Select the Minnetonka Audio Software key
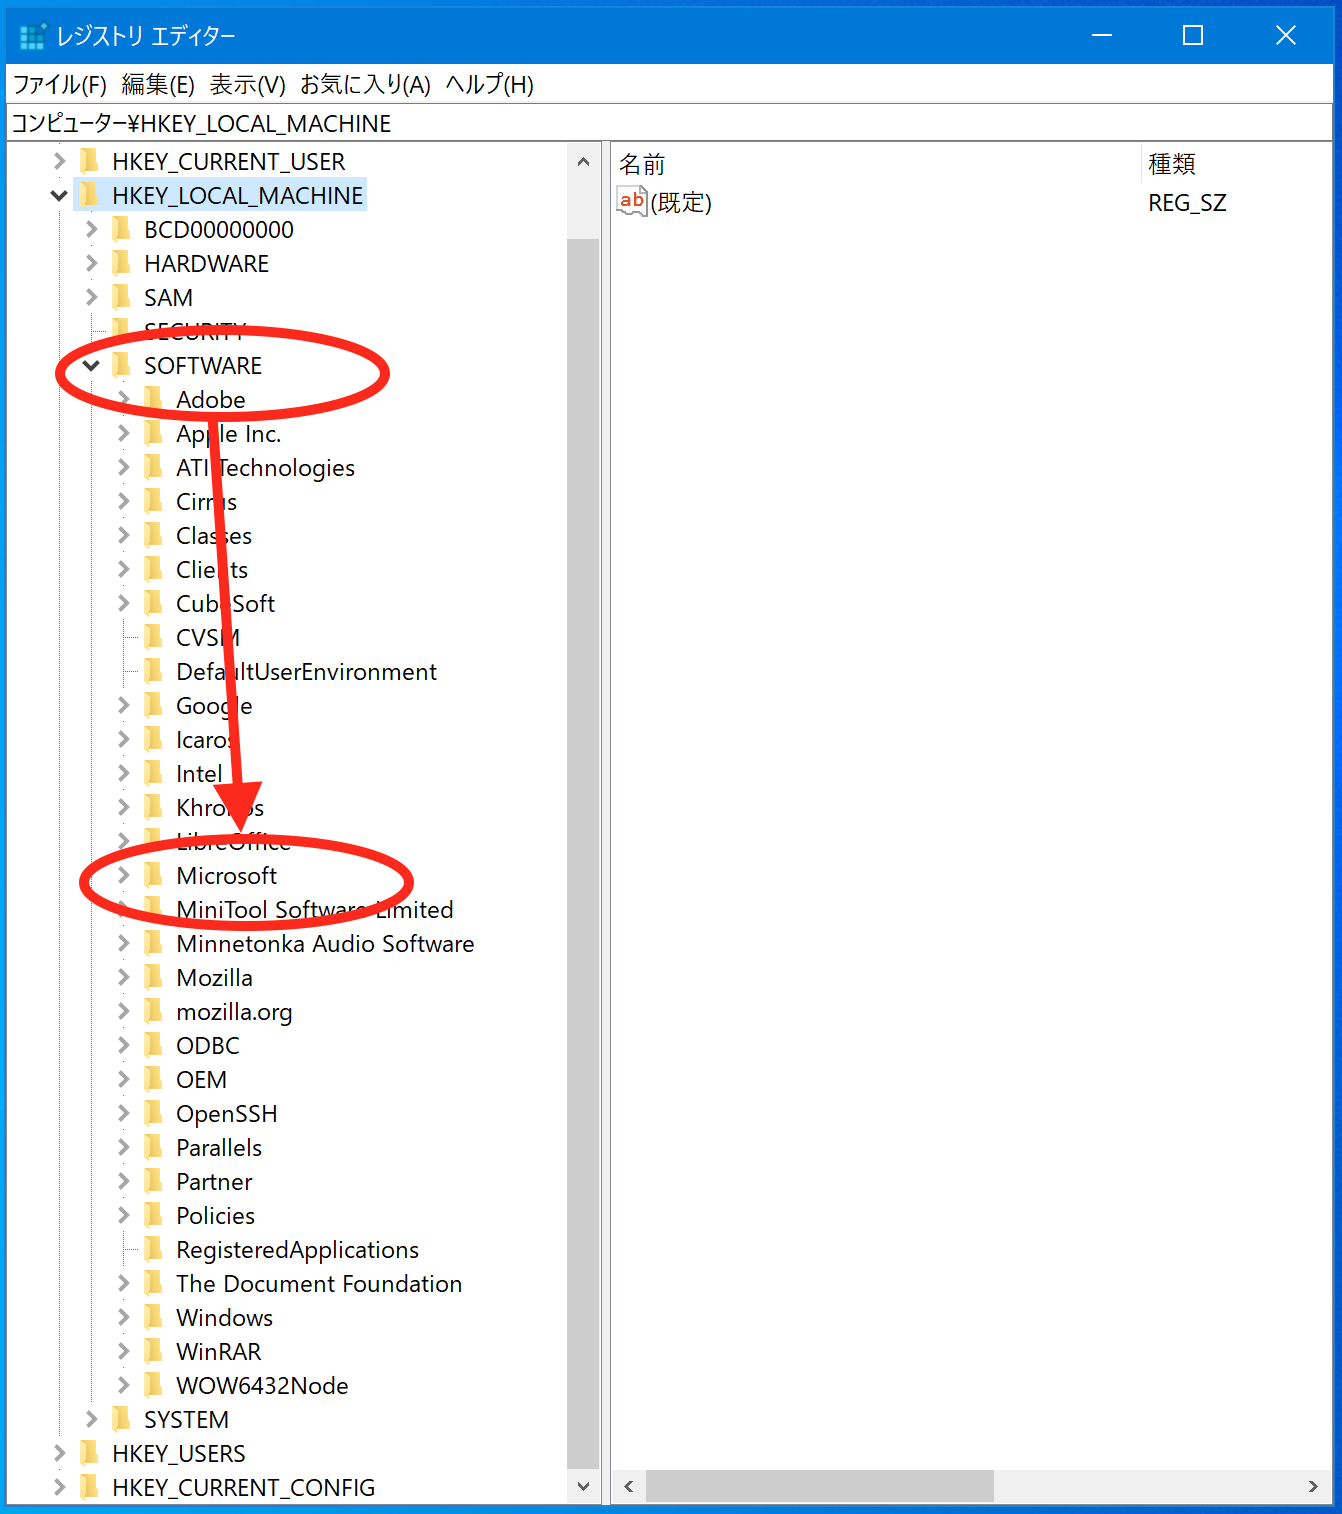 (325, 944)
